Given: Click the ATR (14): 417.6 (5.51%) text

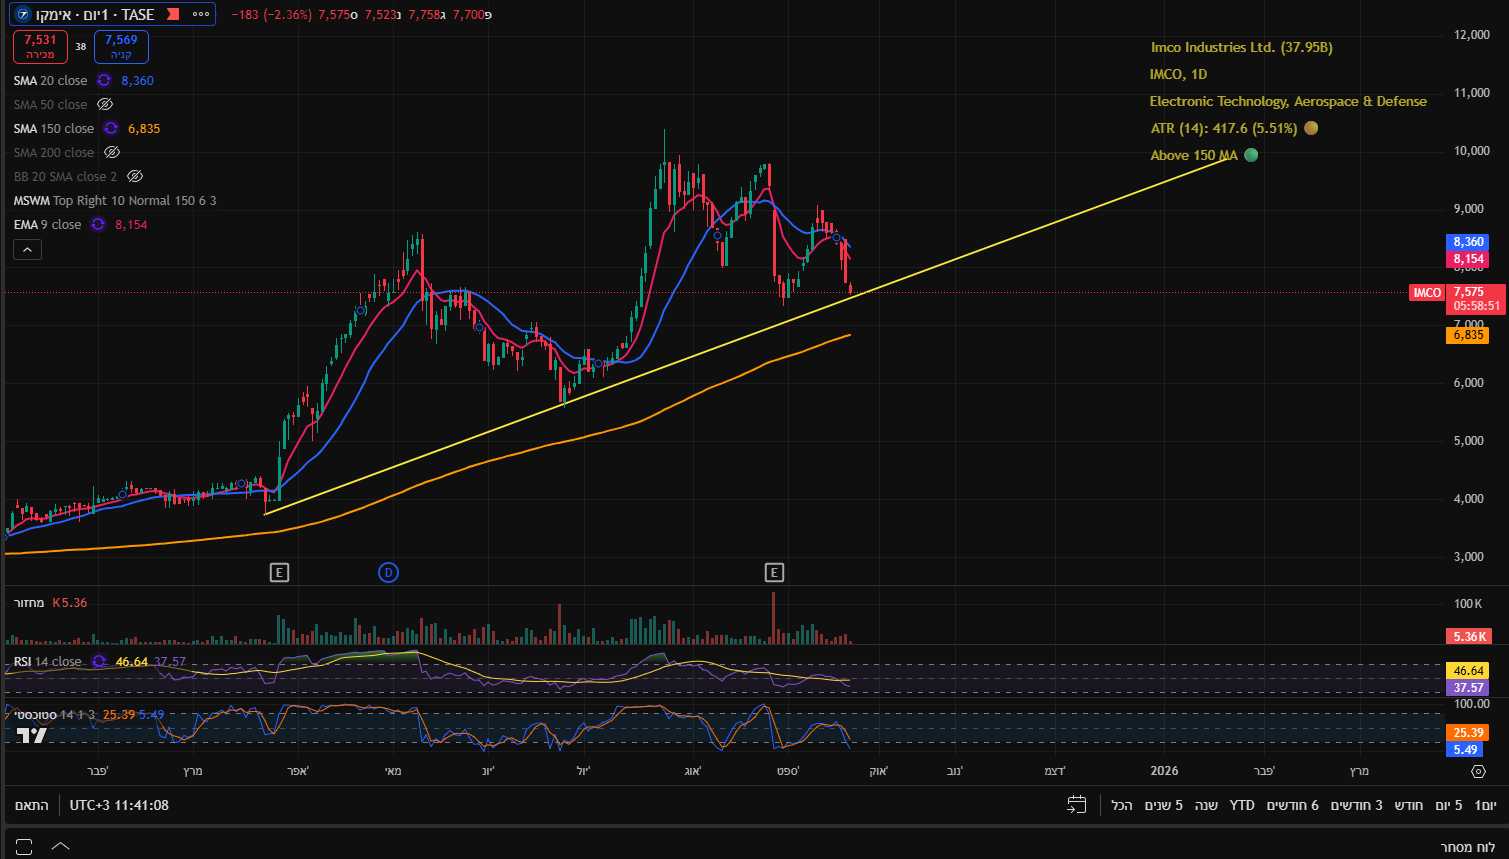Looking at the screenshot, I should tap(1223, 128).
